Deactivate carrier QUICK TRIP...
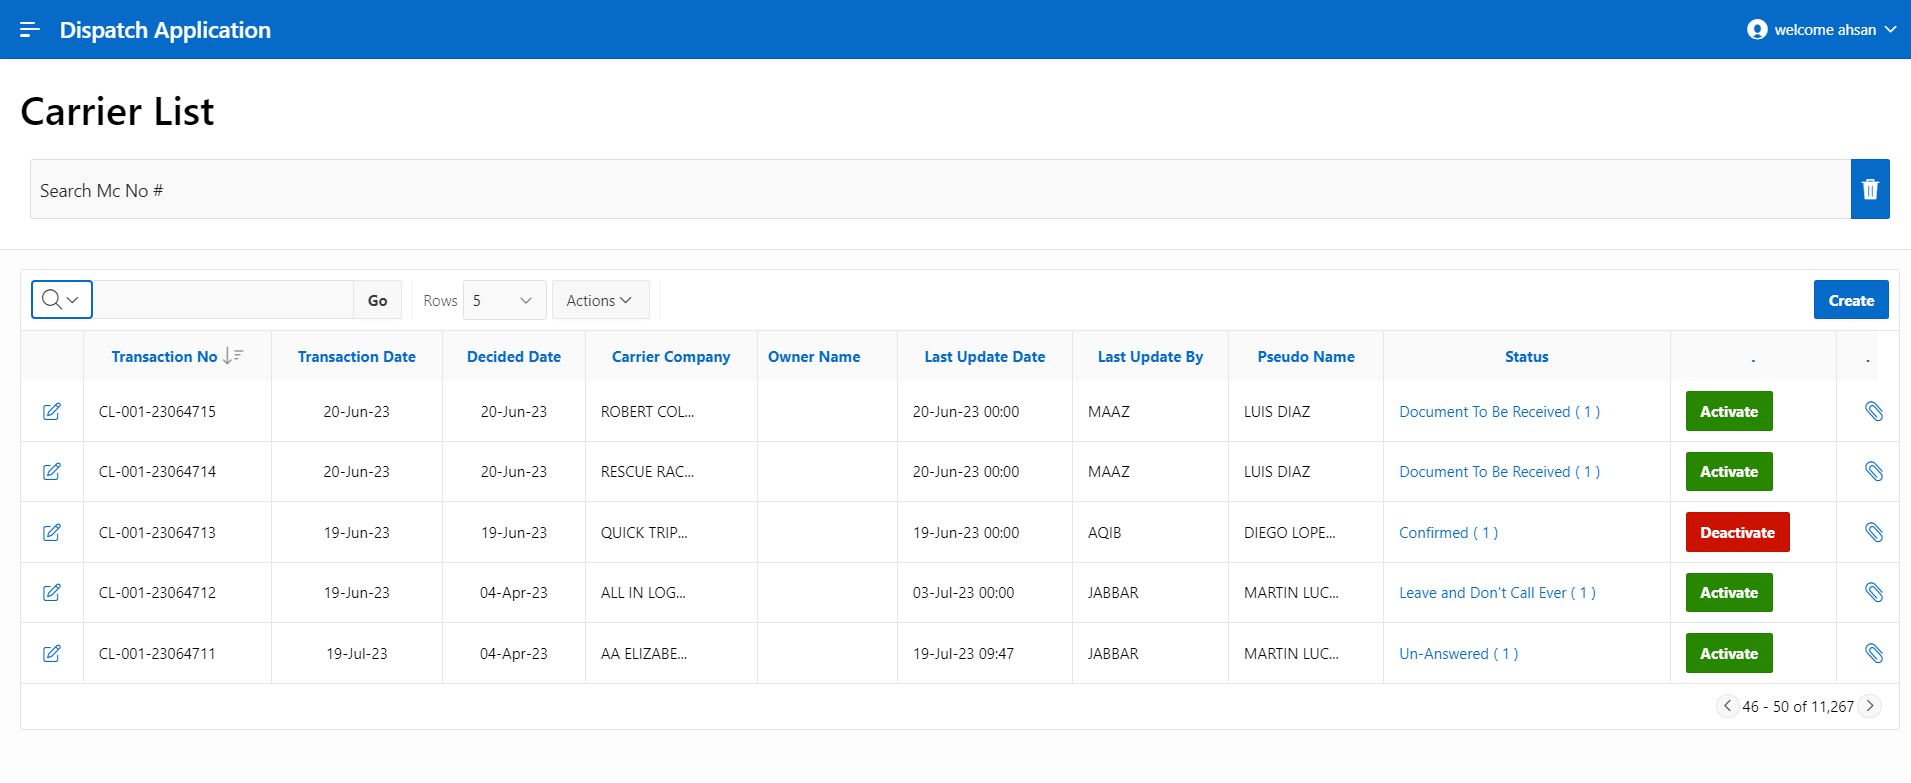Screen dimensions: 1911x783 coord(1737,532)
